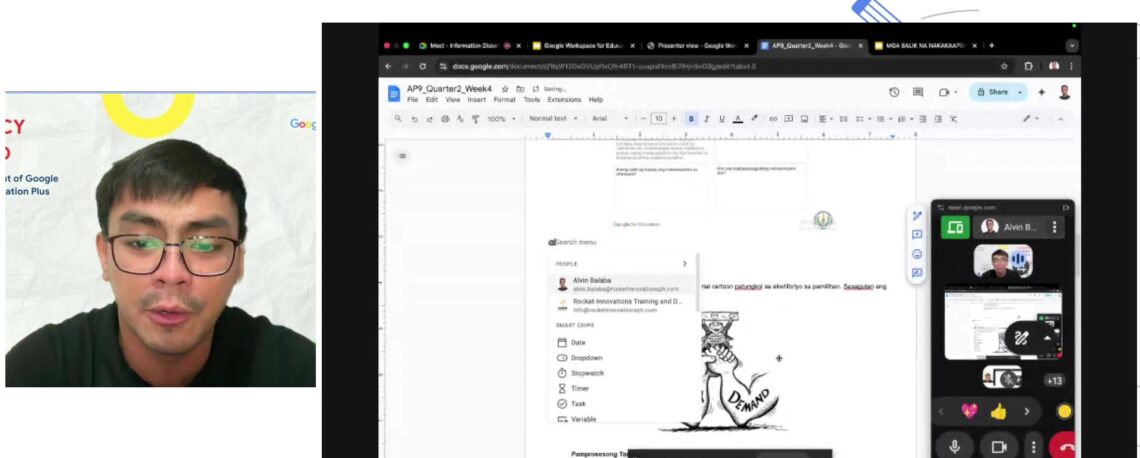1140x458 pixels.
Task: Toggle bold formatting
Action: [x=691, y=118]
